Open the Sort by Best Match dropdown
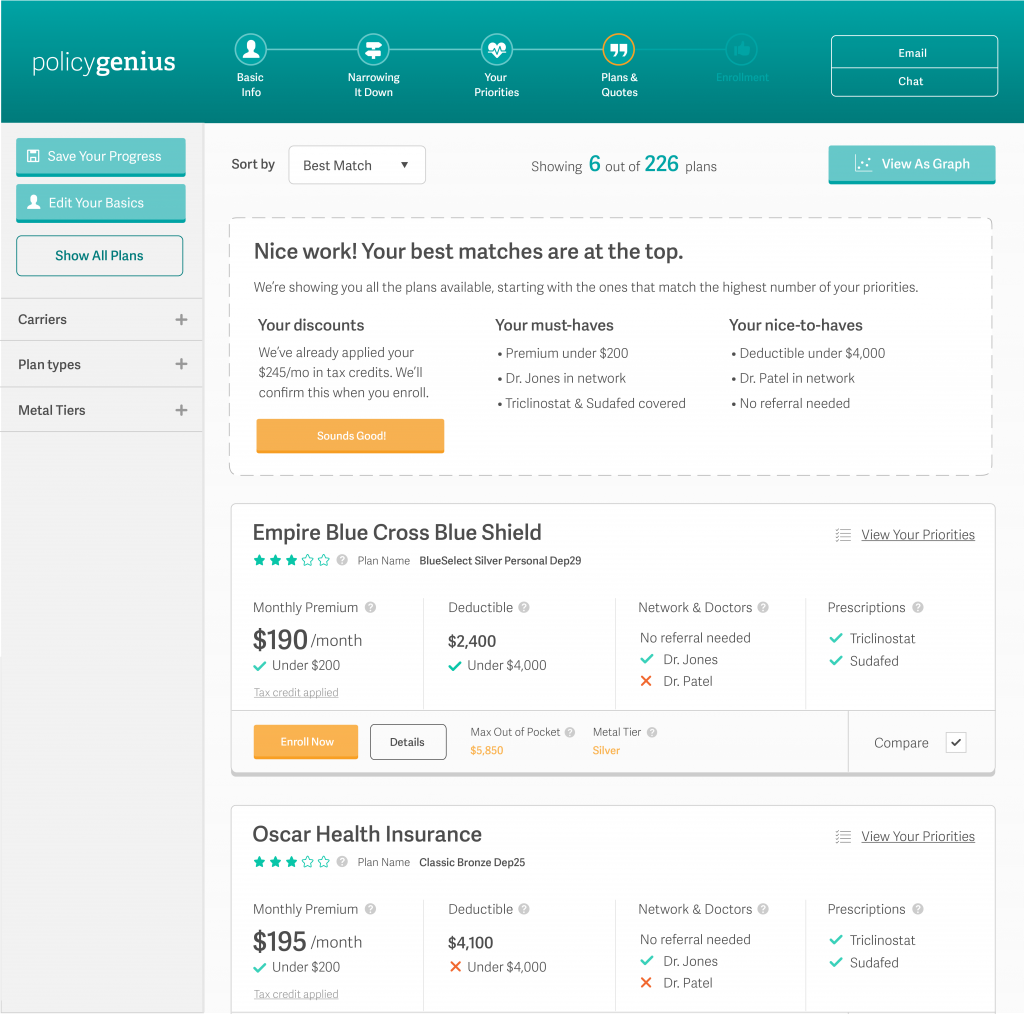Image resolution: width=1024 pixels, height=1014 pixels. 357,165
